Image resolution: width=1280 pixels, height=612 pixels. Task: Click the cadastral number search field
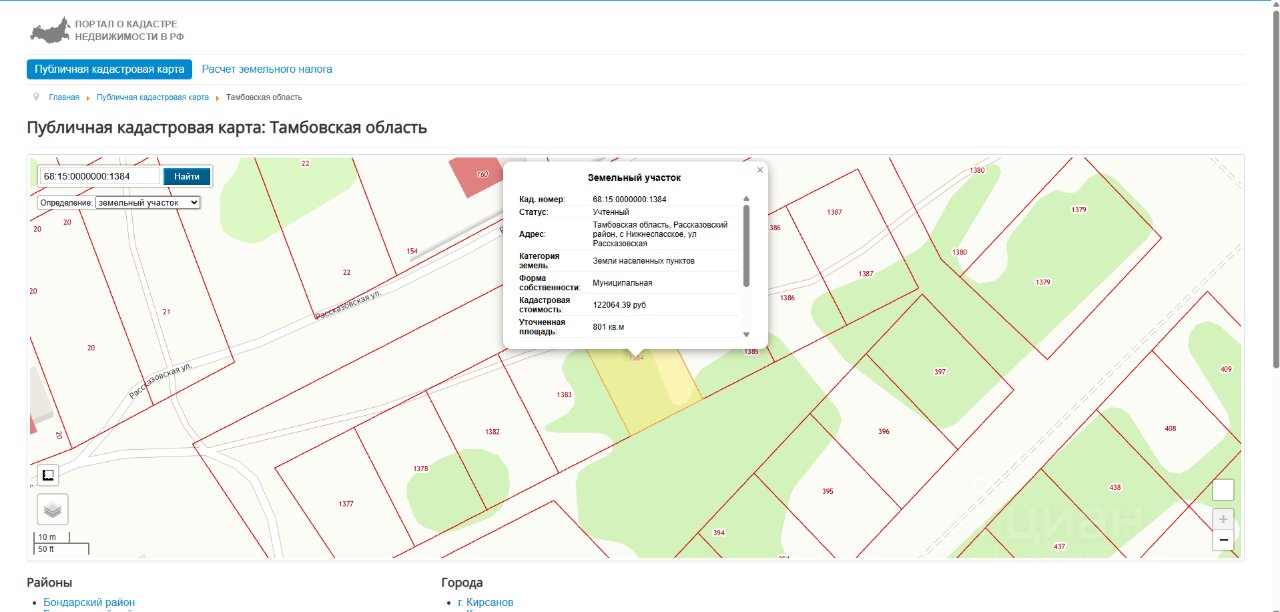(100, 176)
